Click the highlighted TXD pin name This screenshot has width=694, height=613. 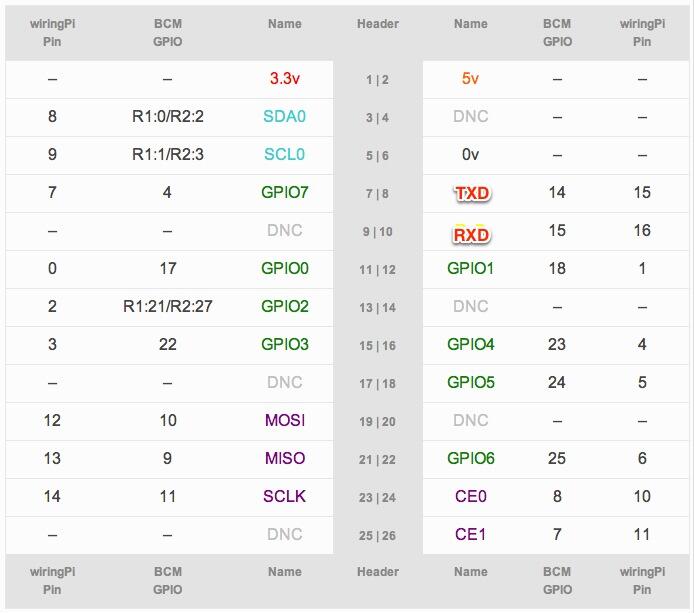472,193
